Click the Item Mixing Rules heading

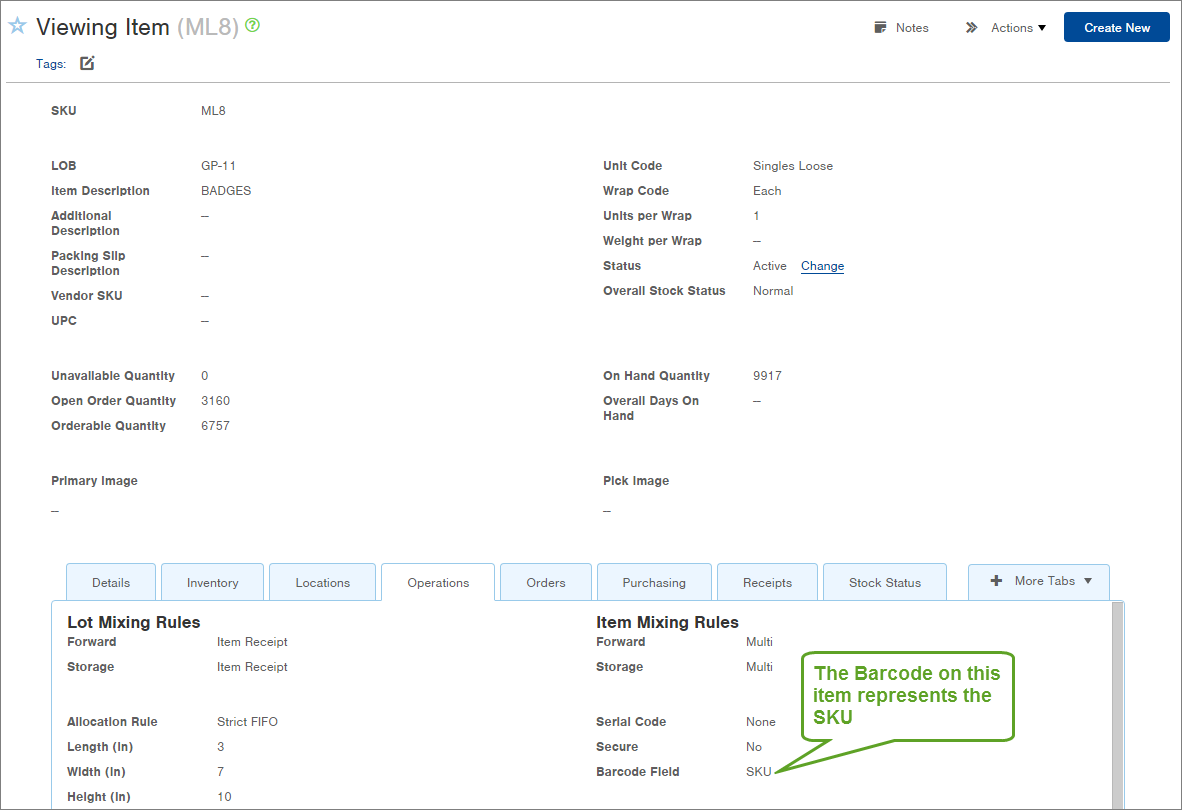point(667,622)
